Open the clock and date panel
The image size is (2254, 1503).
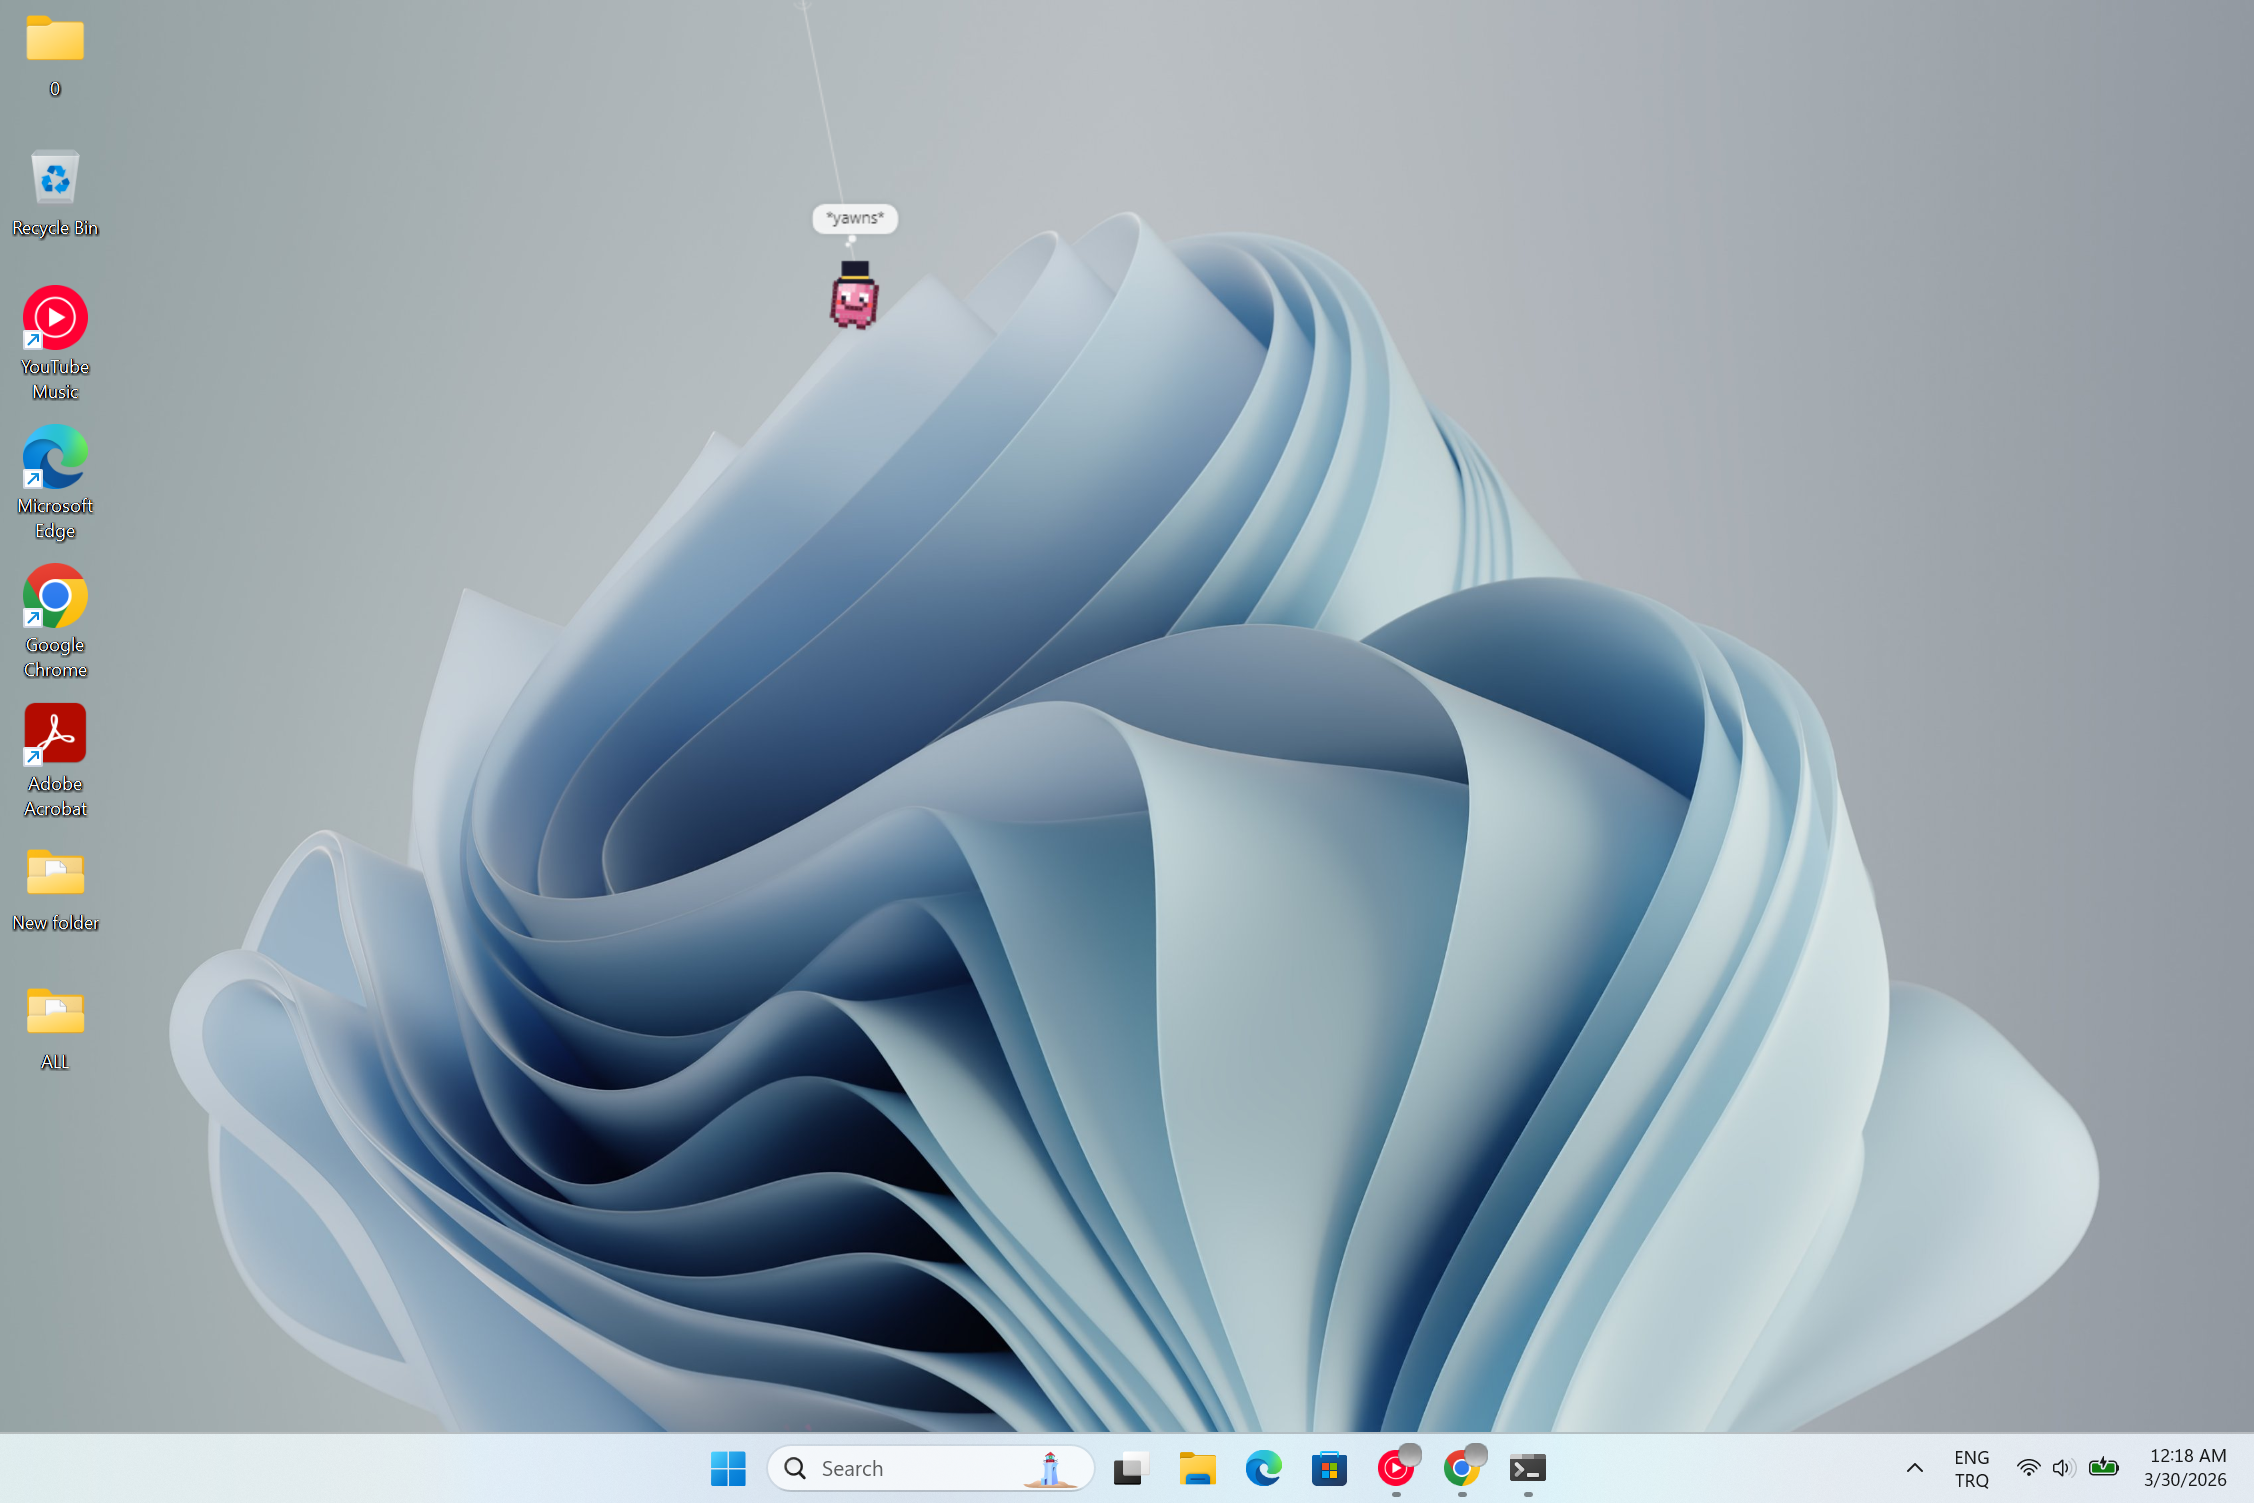pyautogui.click(x=2186, y=1468)
